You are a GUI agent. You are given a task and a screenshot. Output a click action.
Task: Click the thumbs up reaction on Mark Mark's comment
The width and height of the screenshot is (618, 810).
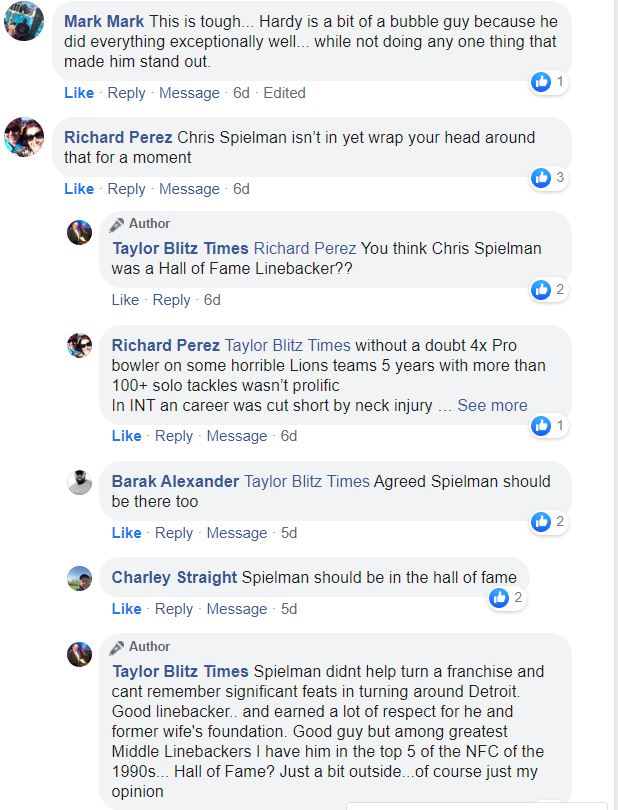tap(540, 82)
